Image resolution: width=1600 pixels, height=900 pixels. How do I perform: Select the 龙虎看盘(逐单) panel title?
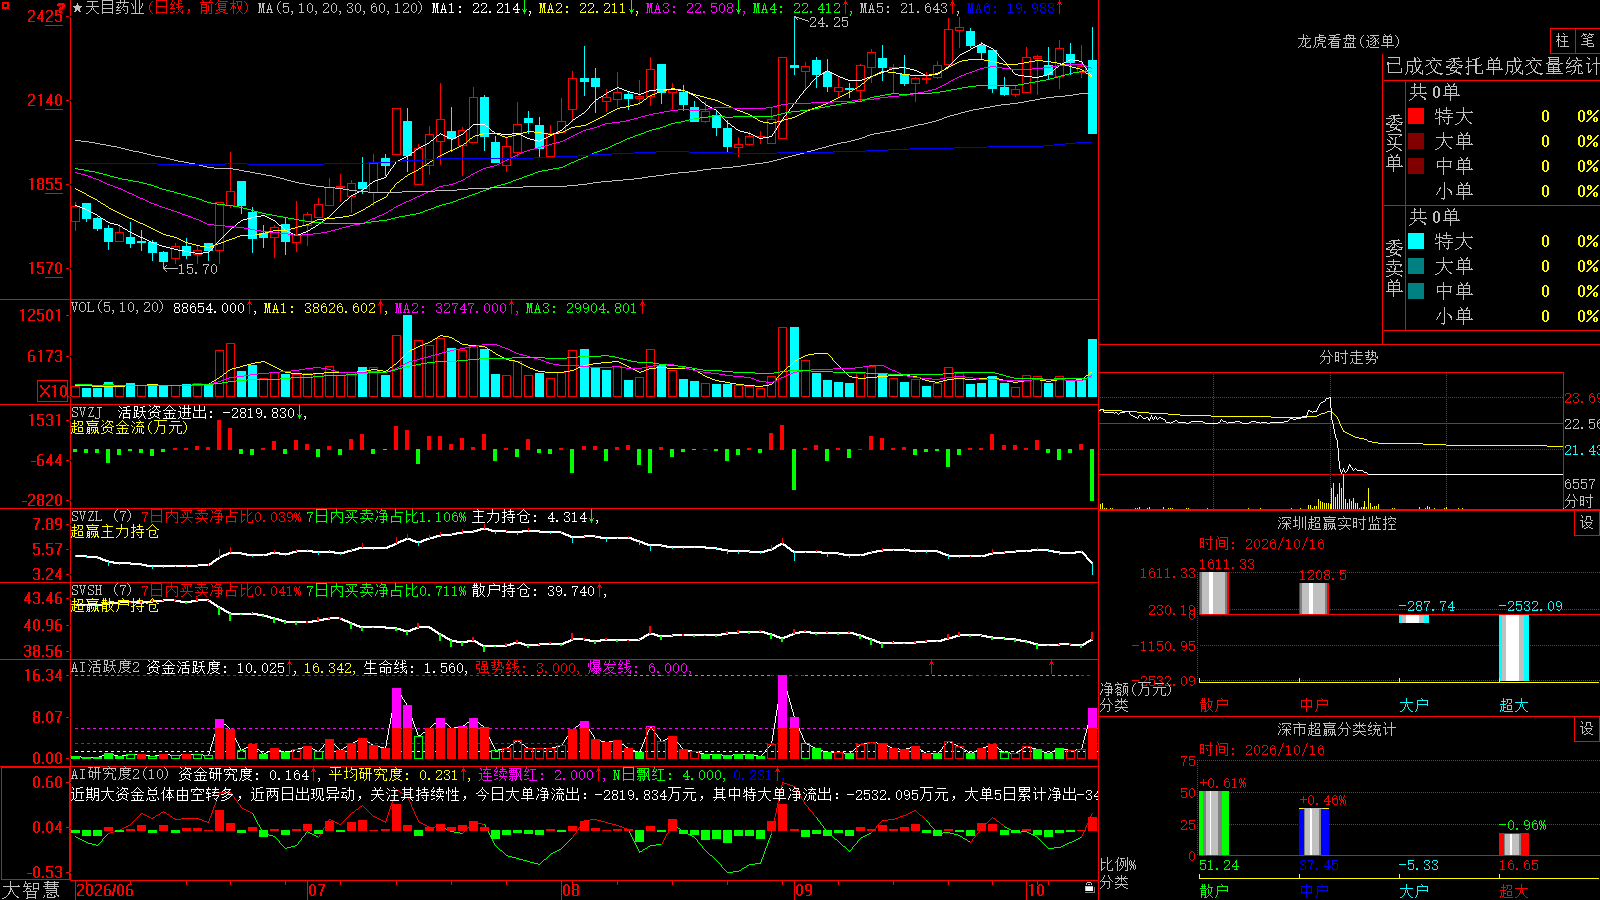1348,41
